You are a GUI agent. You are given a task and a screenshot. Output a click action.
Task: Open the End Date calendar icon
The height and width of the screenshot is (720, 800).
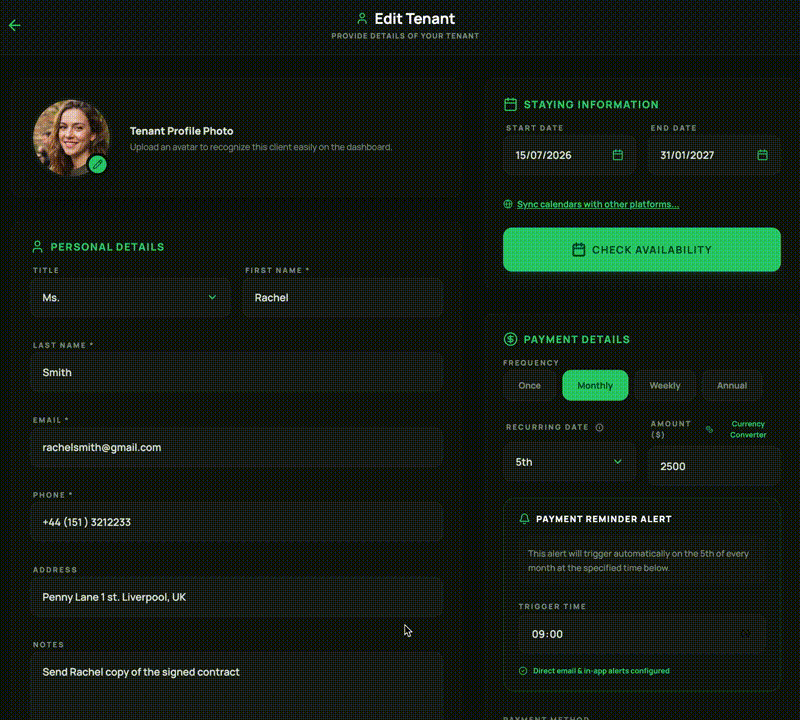click(x=762, y=155)
